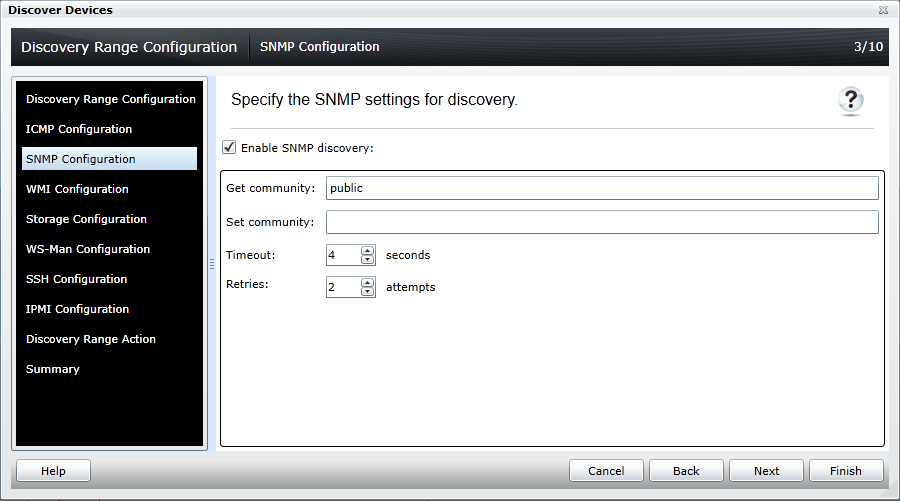Viewport: 900px width, 501px height.
Task: Decrease the Timeout seconds value
Action: click(x=368, y=260)
